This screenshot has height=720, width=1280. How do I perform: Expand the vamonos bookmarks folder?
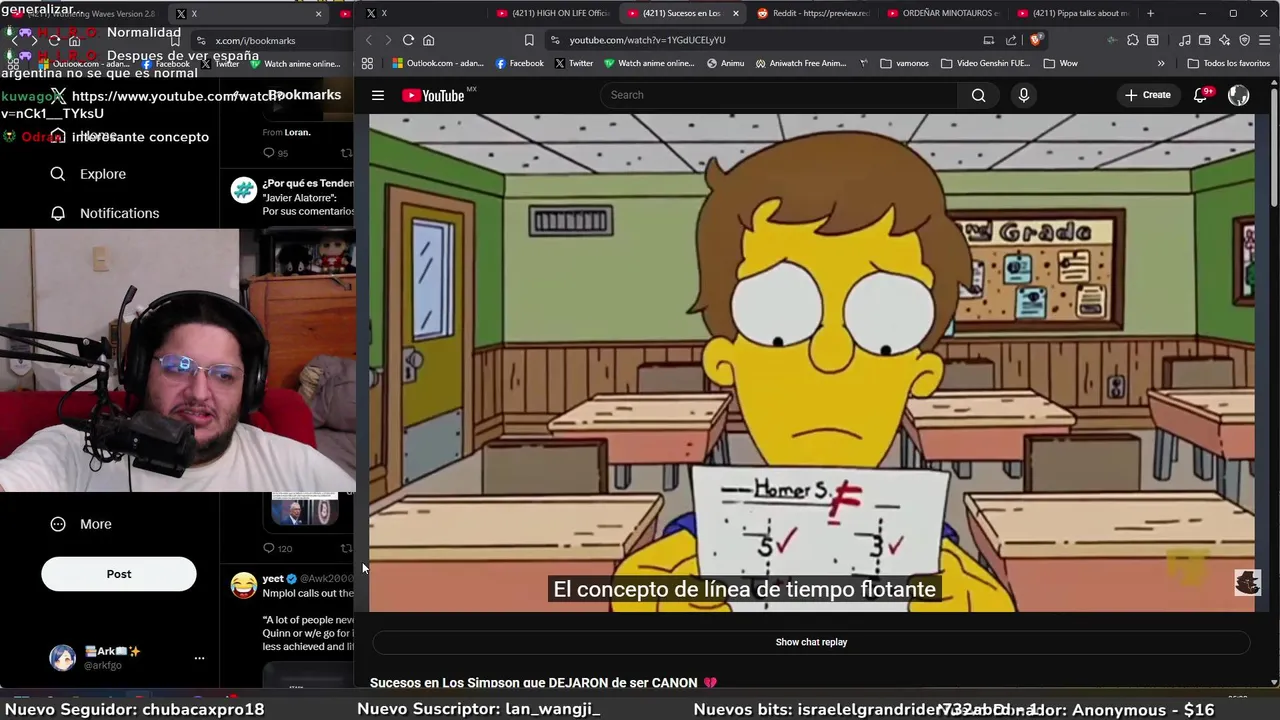(904, 63)
